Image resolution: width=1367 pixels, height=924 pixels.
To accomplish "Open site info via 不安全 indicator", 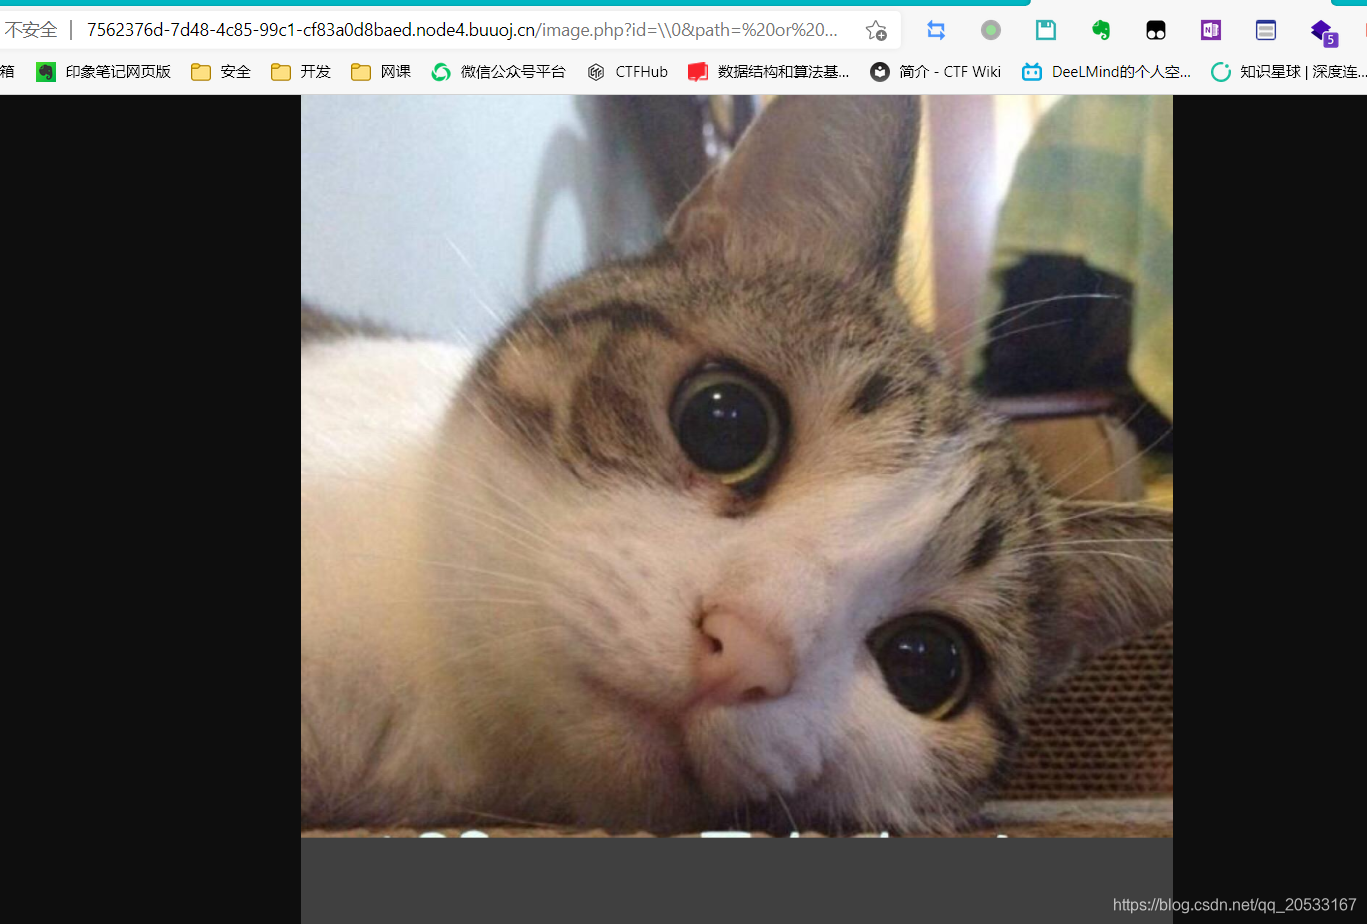I will (33, 30).
